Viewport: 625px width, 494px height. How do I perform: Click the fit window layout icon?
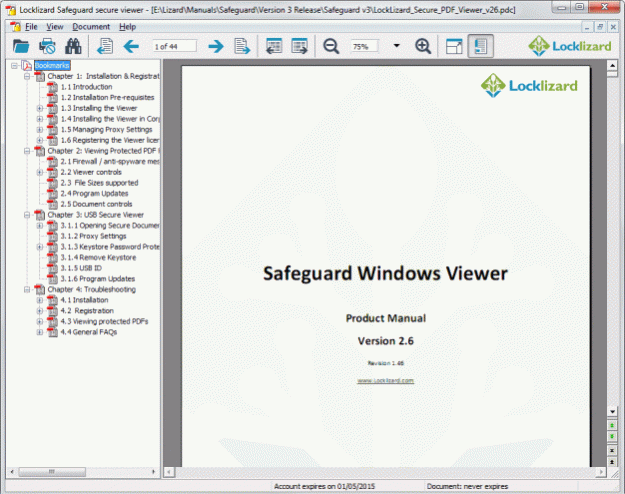[454, 46]
